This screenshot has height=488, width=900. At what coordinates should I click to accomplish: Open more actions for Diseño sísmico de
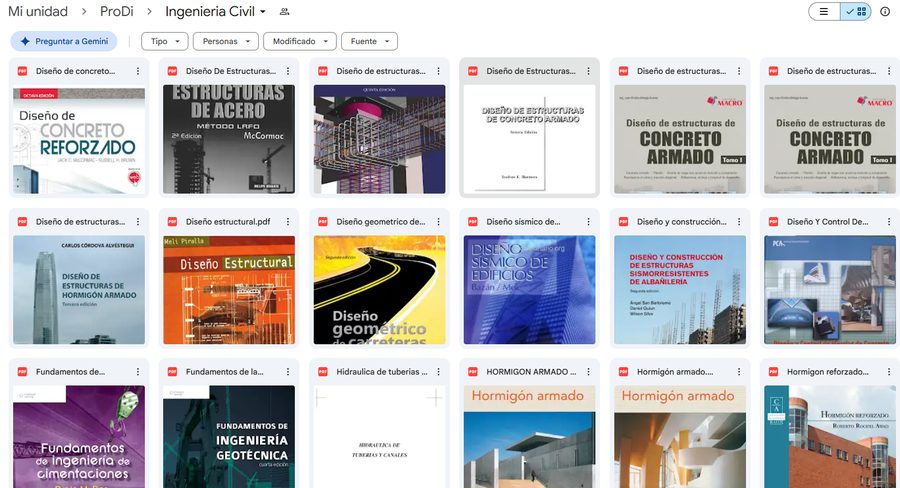(x=588, y=222)
